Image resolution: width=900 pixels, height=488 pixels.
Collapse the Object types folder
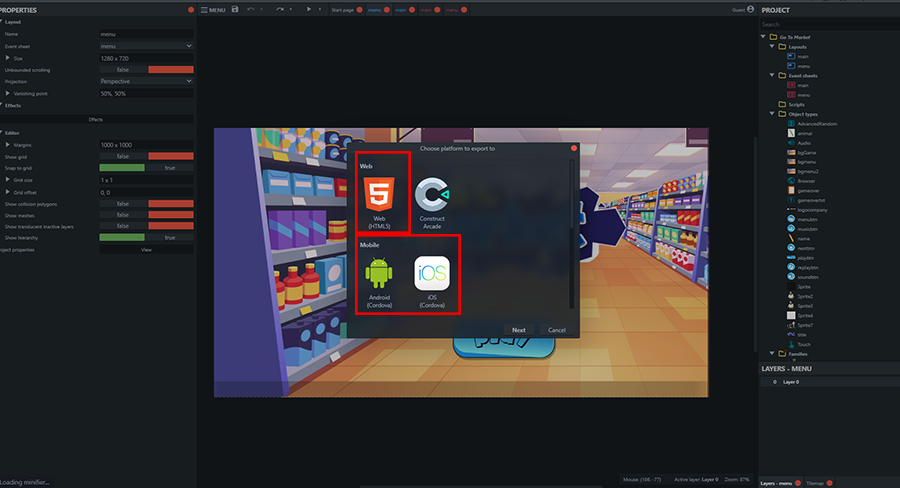point(772,114)
